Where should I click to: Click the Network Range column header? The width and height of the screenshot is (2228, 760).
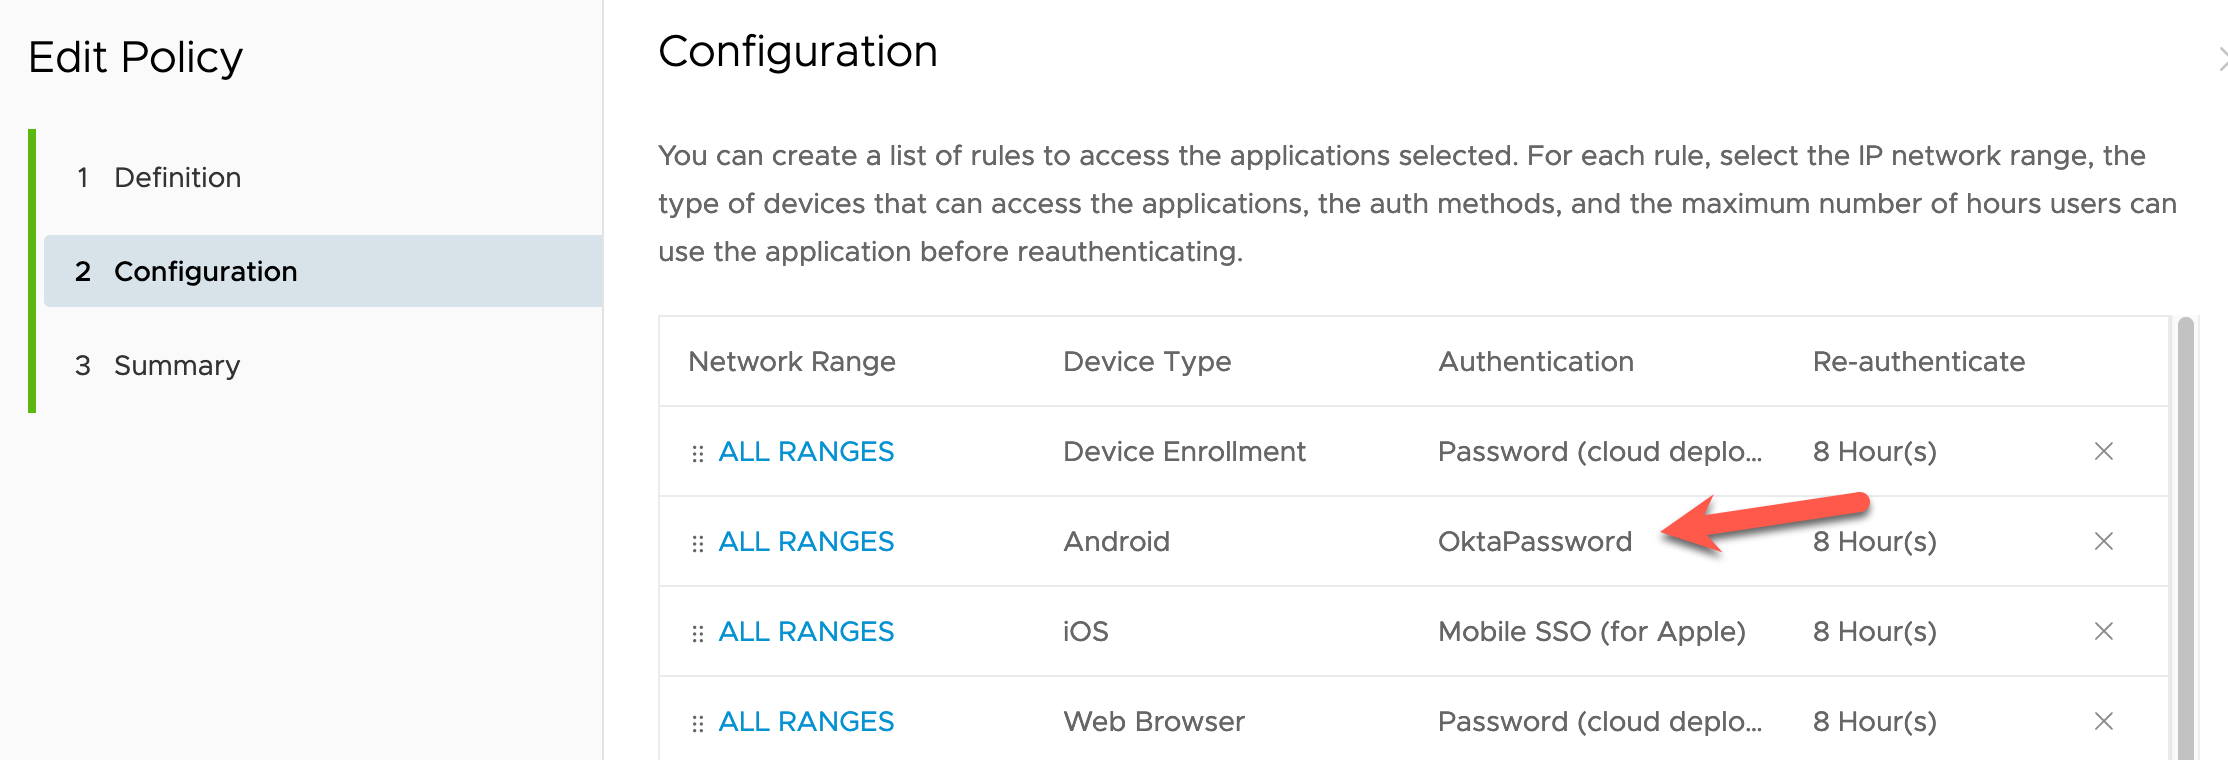coord(791,362)
